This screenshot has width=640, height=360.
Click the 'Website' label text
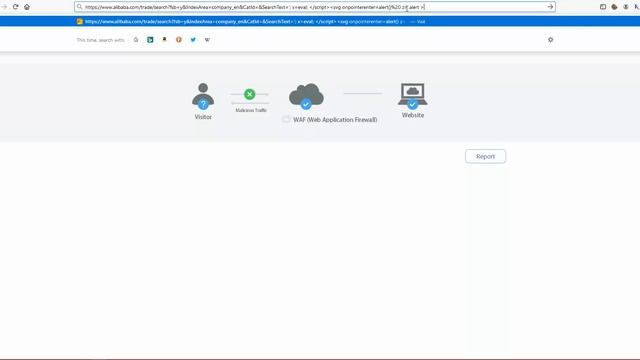click(x=413, y=115)
